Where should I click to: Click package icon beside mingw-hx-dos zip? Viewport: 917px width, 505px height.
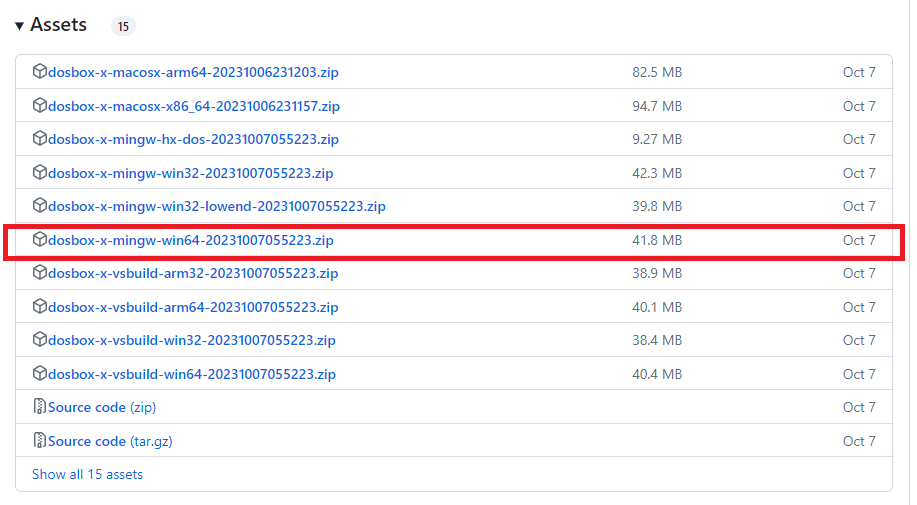(x=39, y=139)
